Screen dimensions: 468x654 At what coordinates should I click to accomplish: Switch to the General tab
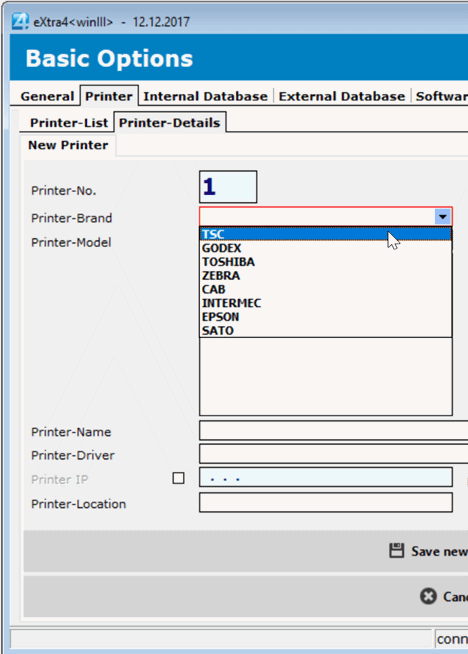click(47, 96)
